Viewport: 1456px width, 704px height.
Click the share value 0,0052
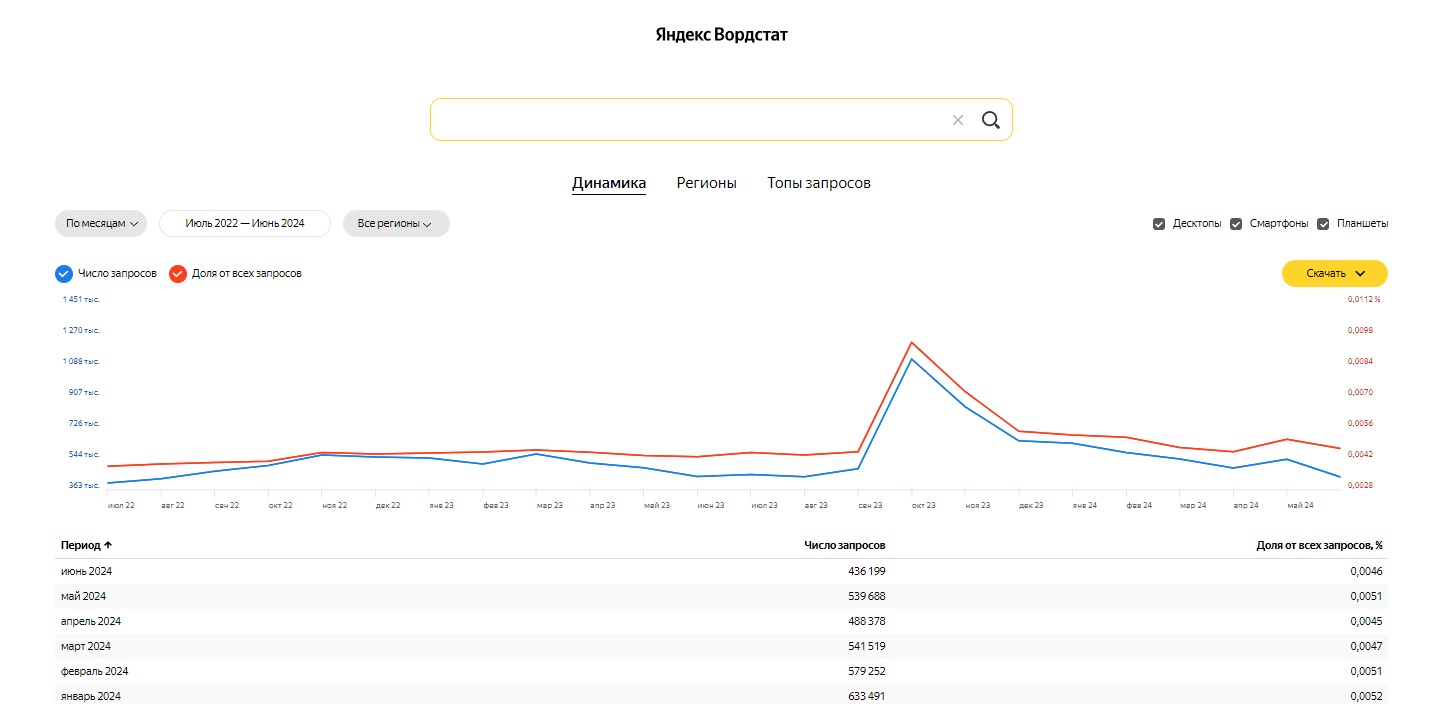[x=1366, y=696]
